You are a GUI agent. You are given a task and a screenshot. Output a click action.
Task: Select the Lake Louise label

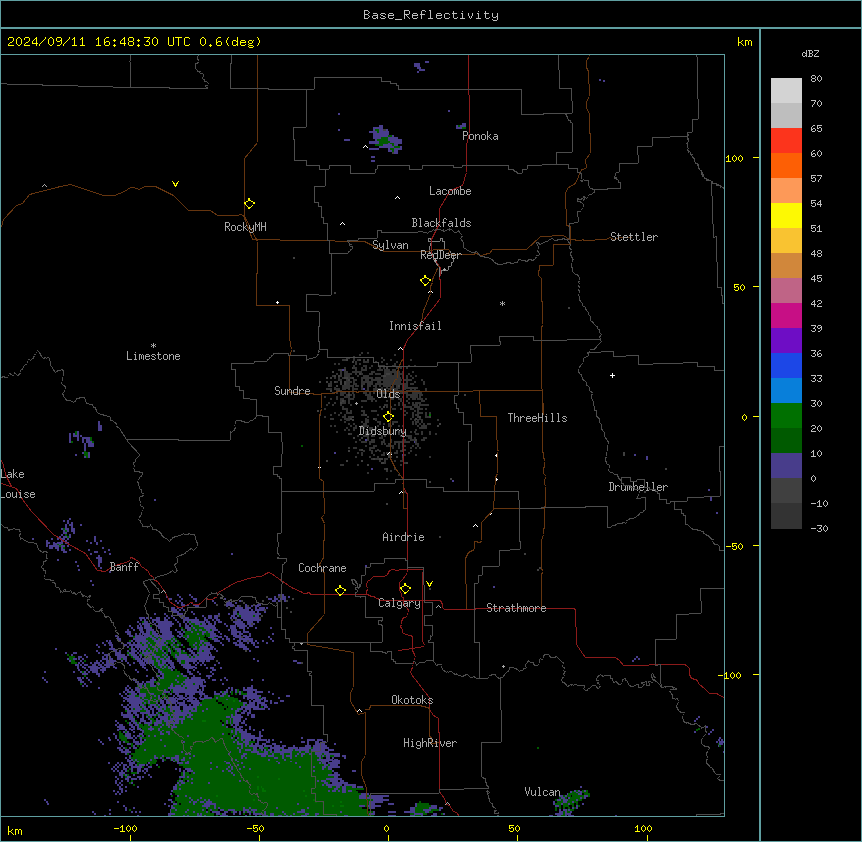pyautogui.click(x=16, y=484)
